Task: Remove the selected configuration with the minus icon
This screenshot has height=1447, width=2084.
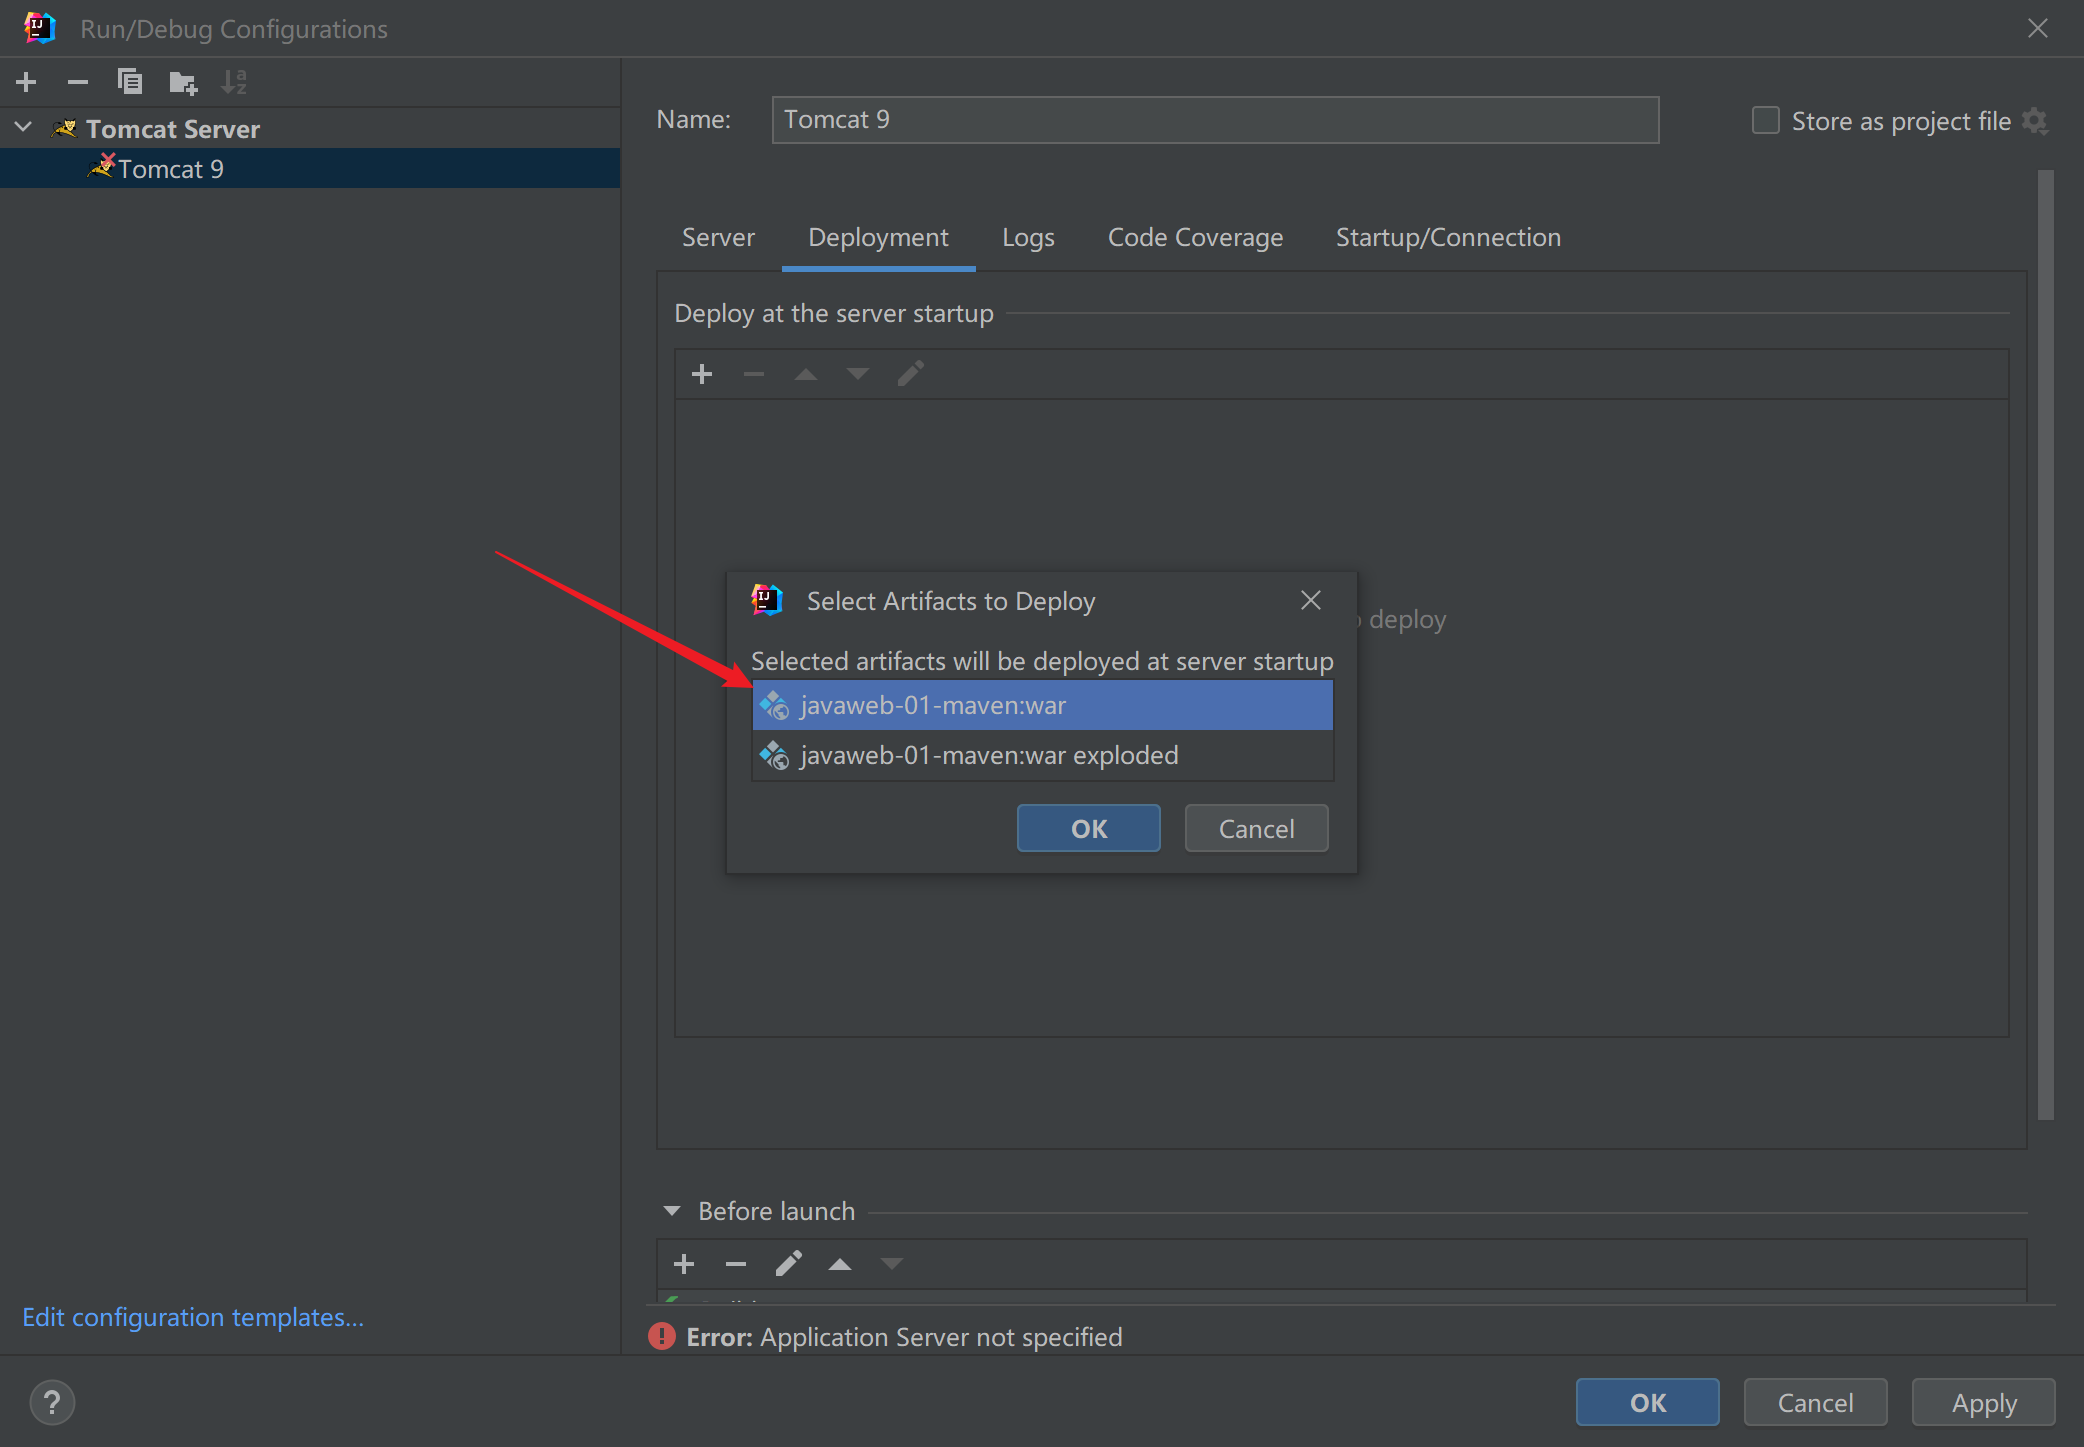Action: coord(78,82)
